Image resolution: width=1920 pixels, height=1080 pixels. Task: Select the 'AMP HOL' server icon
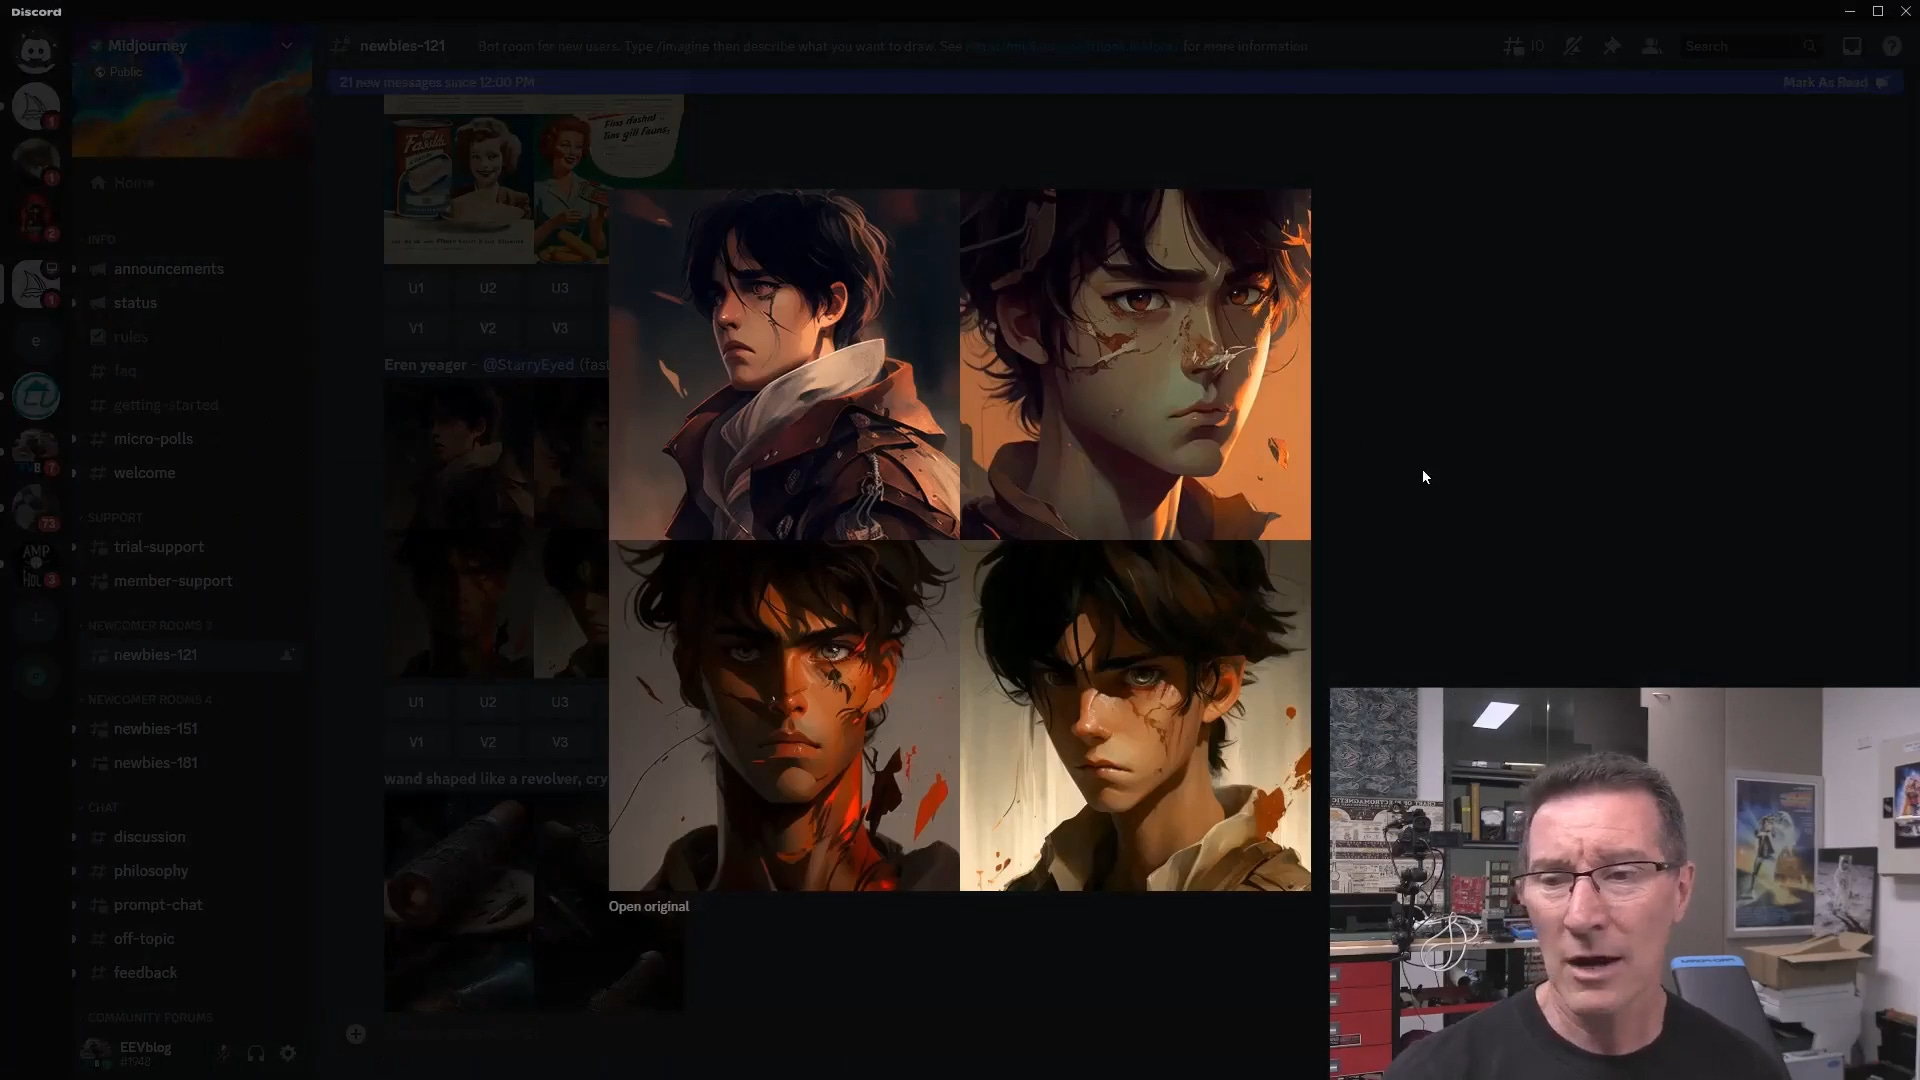click(36, 565)
